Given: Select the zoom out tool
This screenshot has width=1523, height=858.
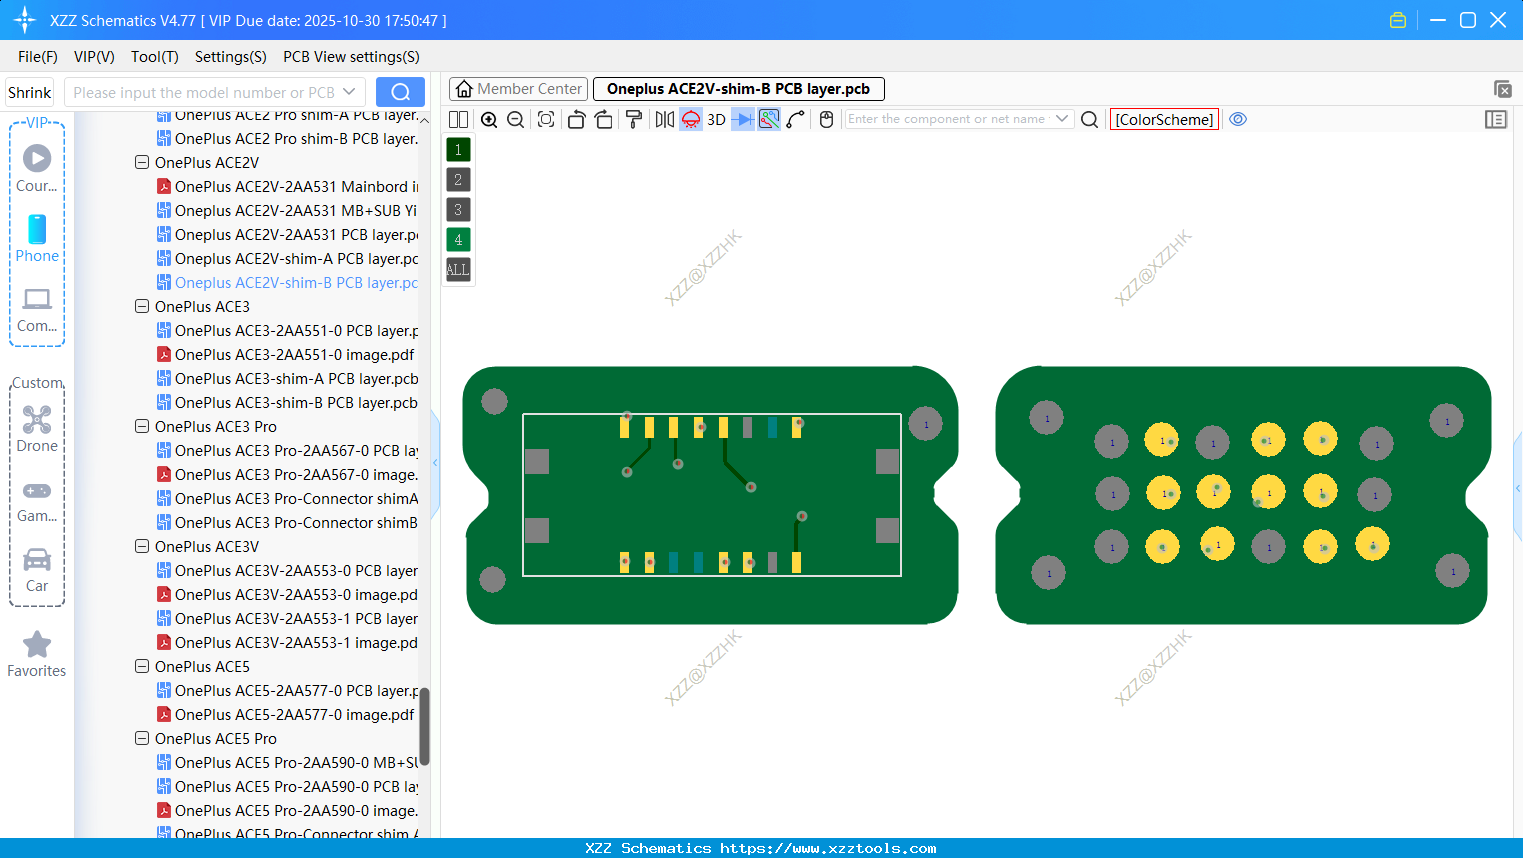Looking at the screenshot, I should click(x=514, y=119).
